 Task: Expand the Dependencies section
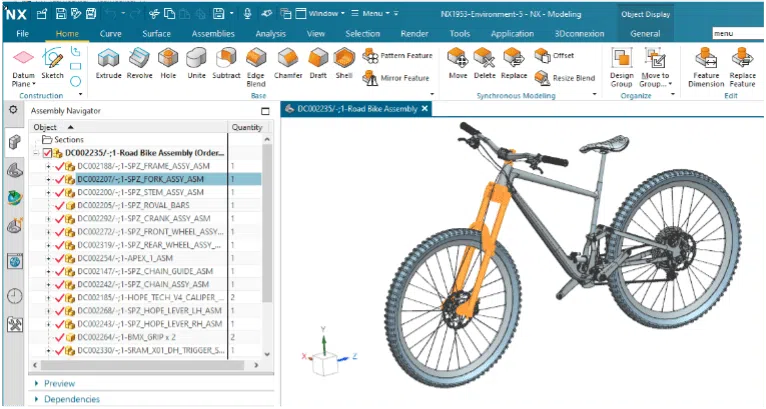[37, 399]
